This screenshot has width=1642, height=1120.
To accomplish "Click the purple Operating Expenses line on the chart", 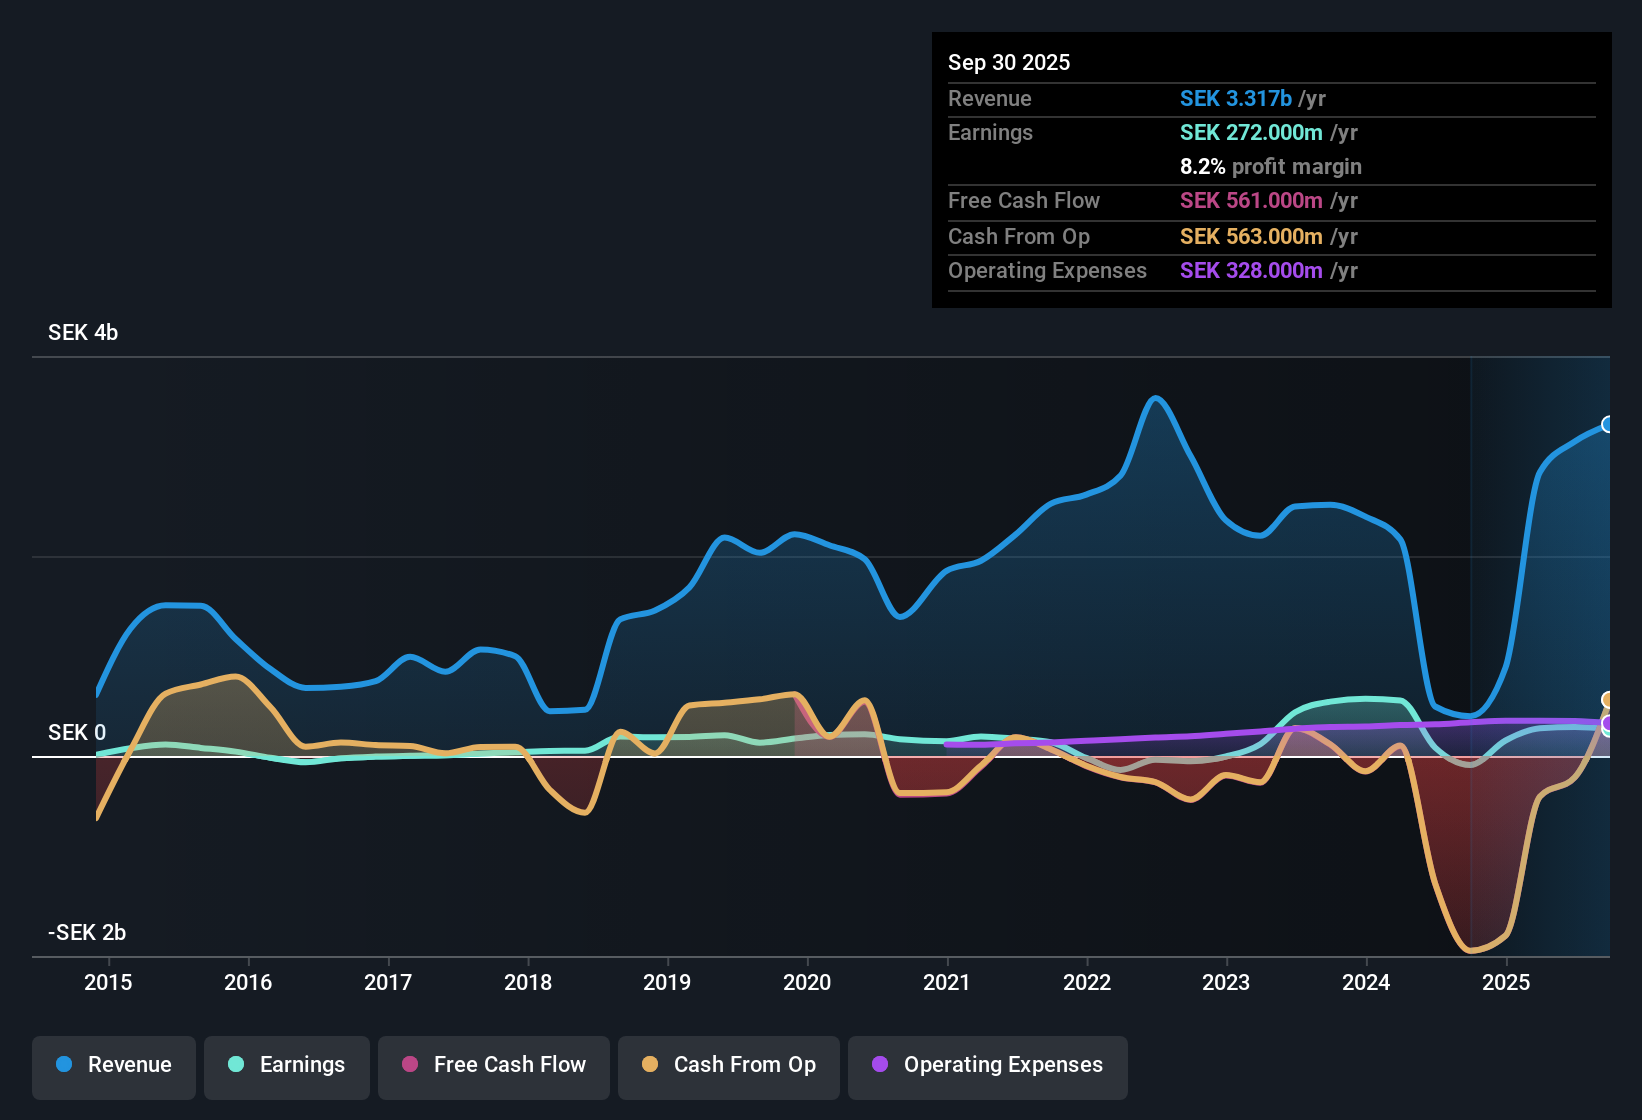I will (1200, 735).
